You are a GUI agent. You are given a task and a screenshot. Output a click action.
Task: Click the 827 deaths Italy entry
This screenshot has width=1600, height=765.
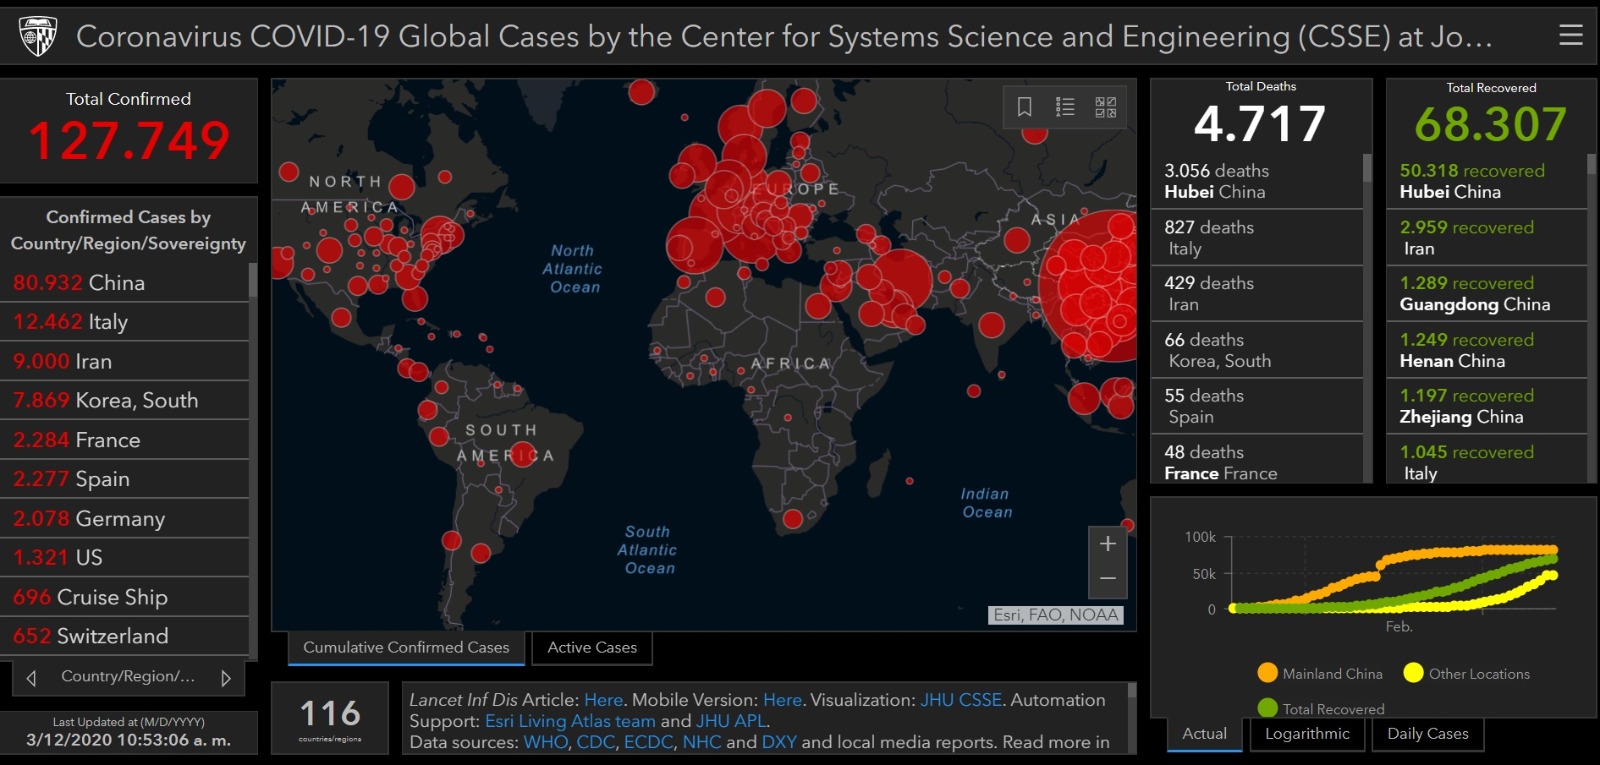(x=1257, y=238)
